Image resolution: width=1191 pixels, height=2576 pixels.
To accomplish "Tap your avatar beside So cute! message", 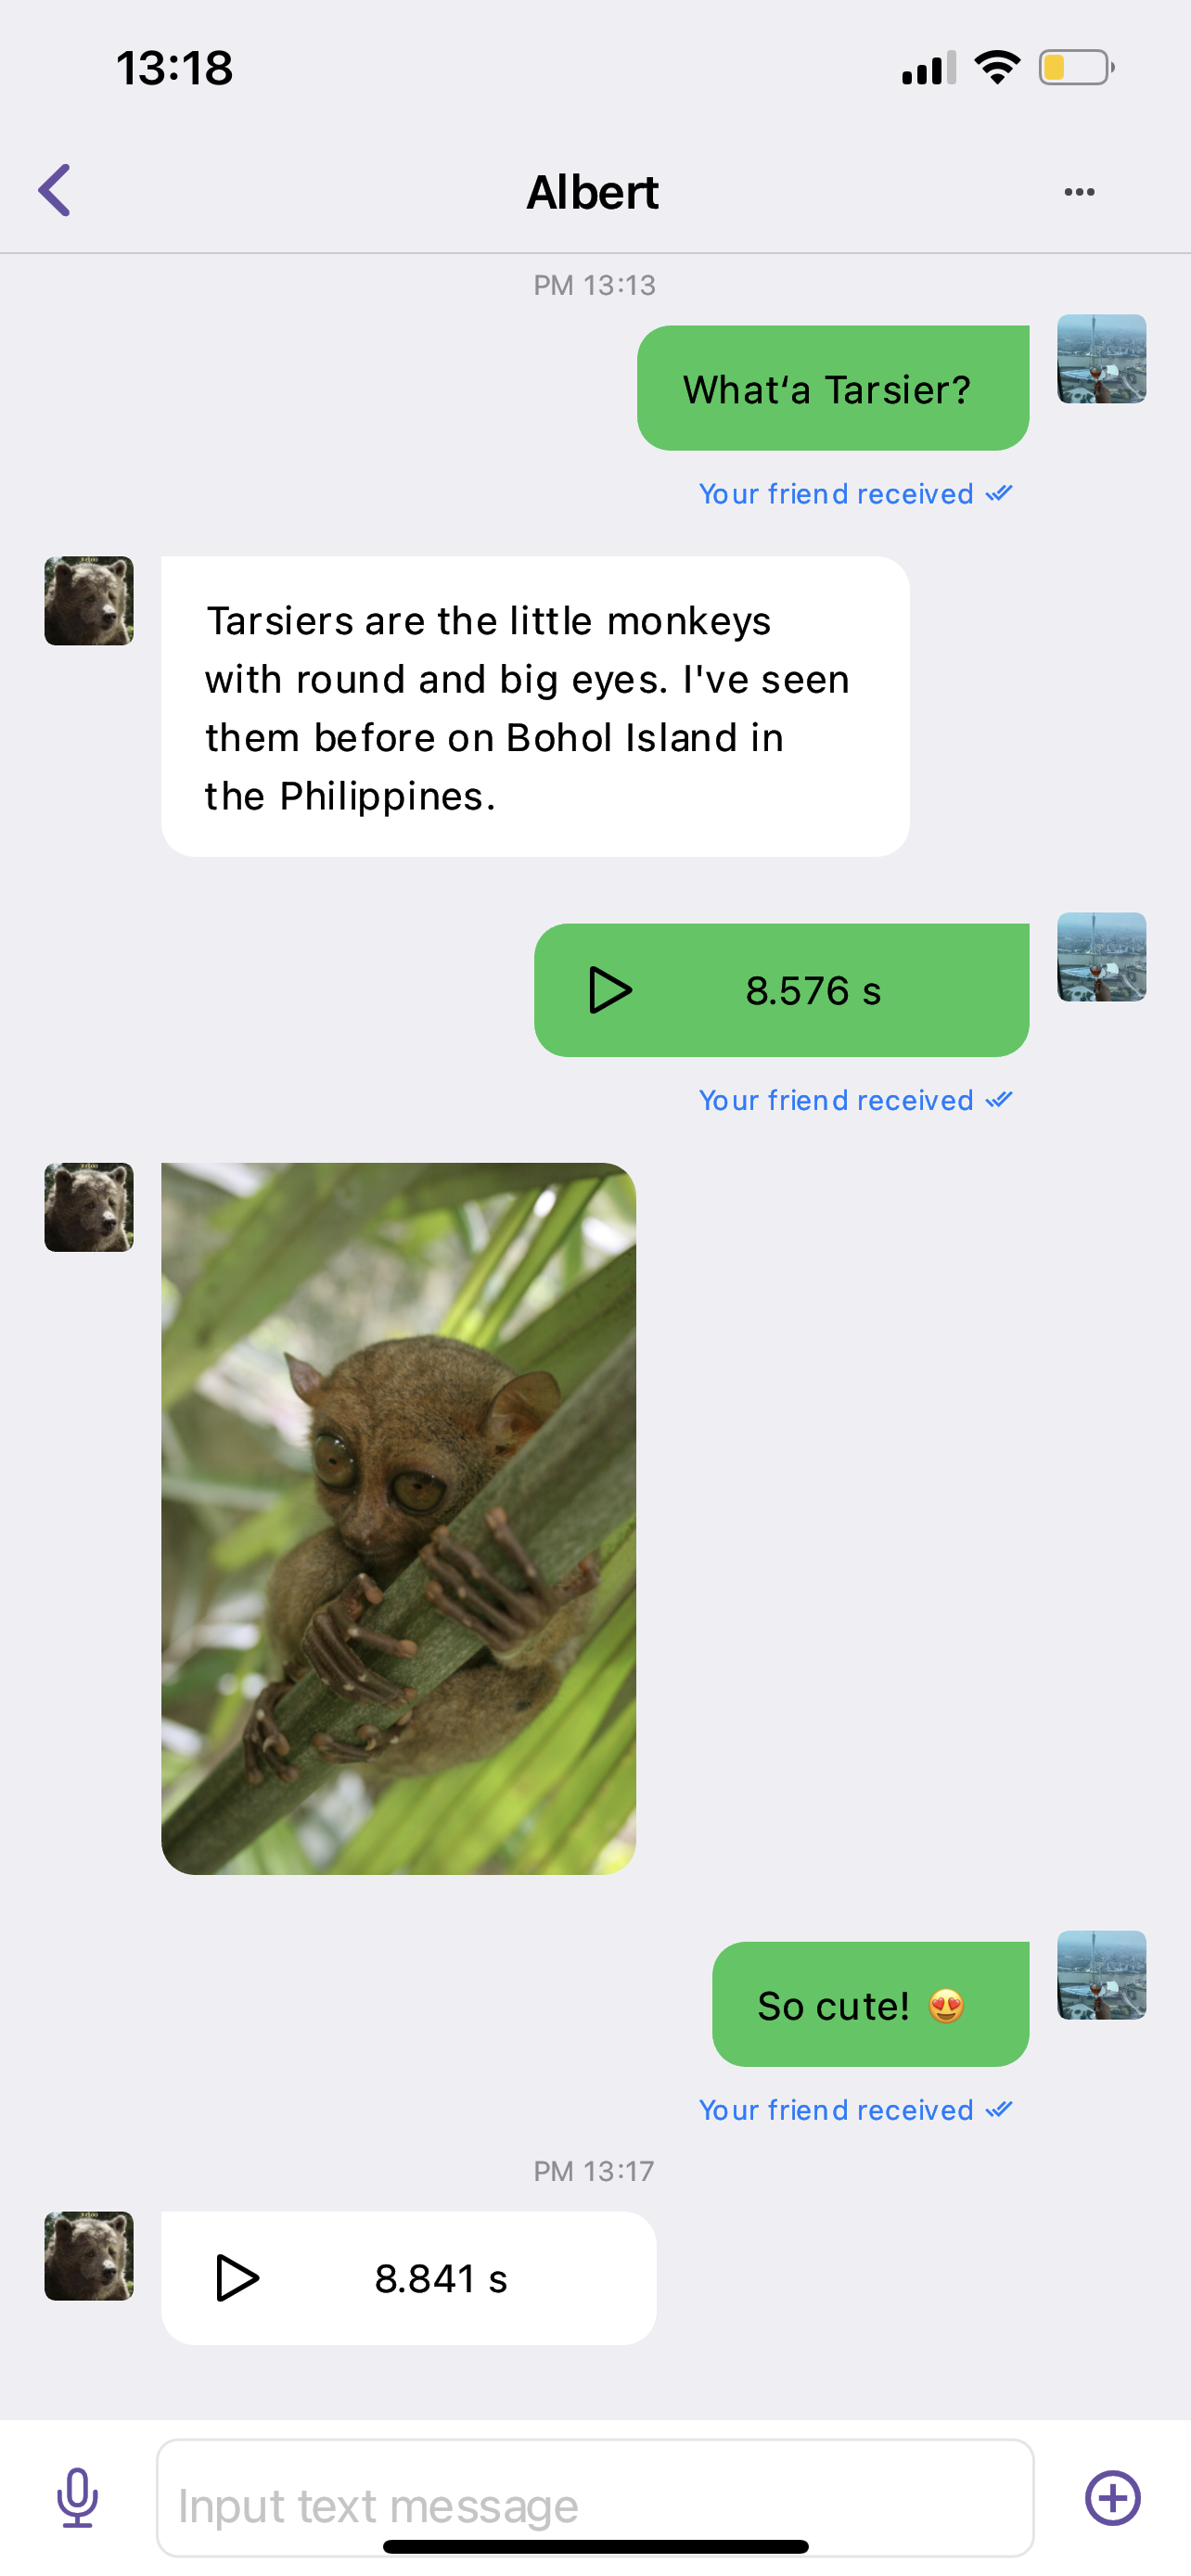I will pyautogui.click(x=1101, y=1975).
